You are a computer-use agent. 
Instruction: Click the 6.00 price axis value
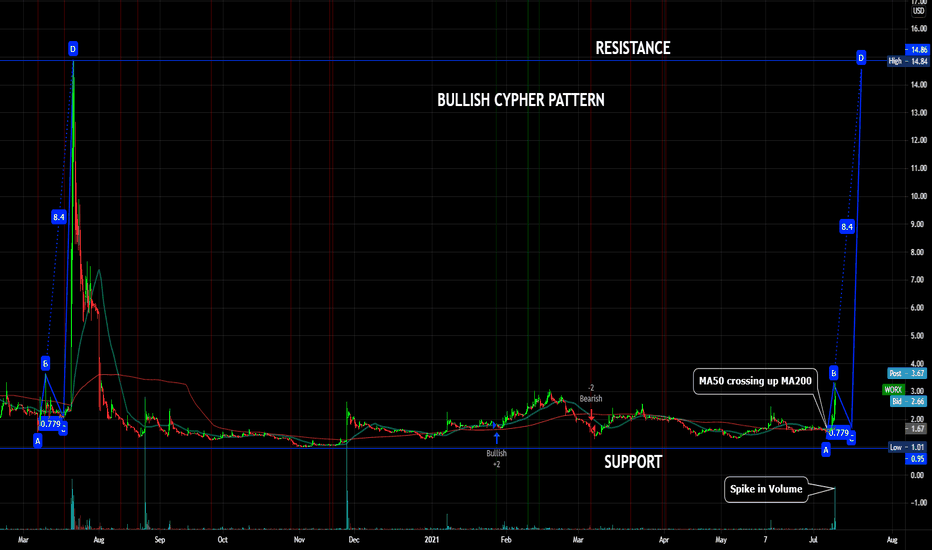918,308
